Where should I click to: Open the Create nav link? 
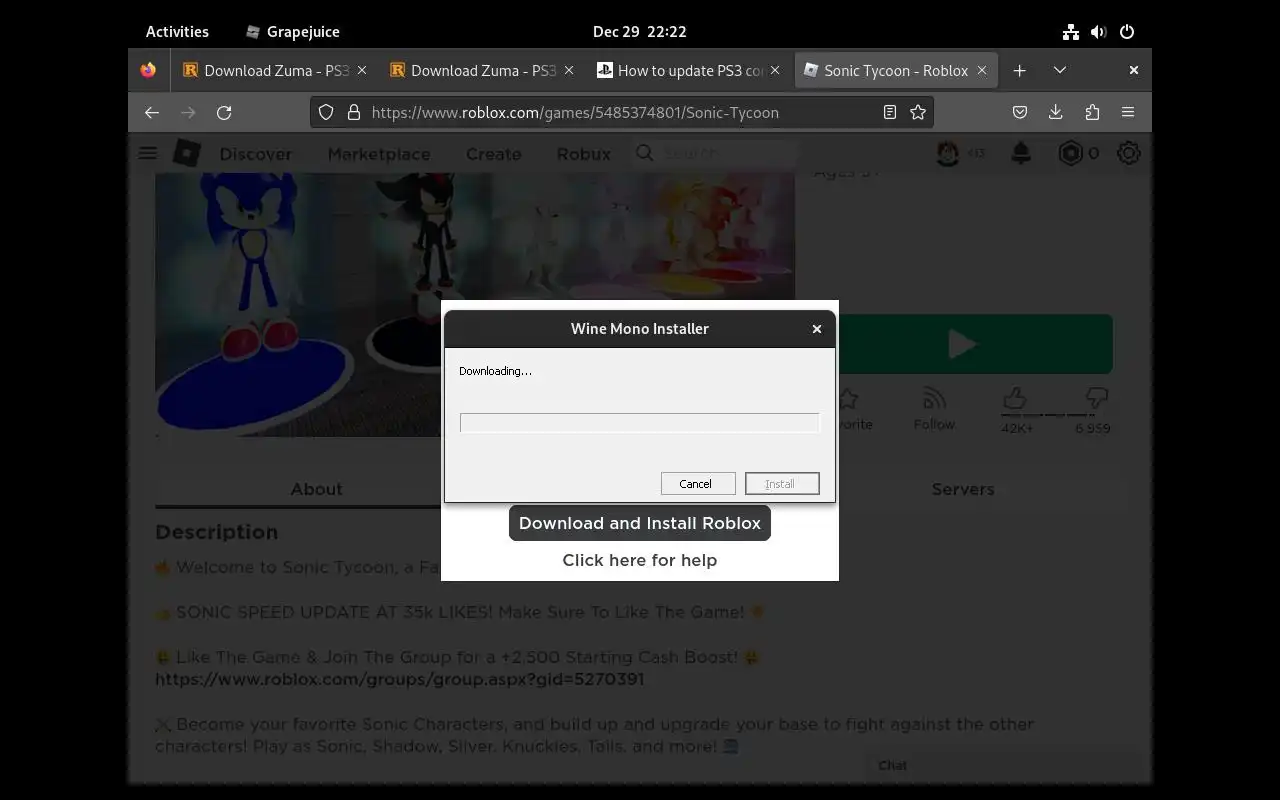click(x=494, y=154)
